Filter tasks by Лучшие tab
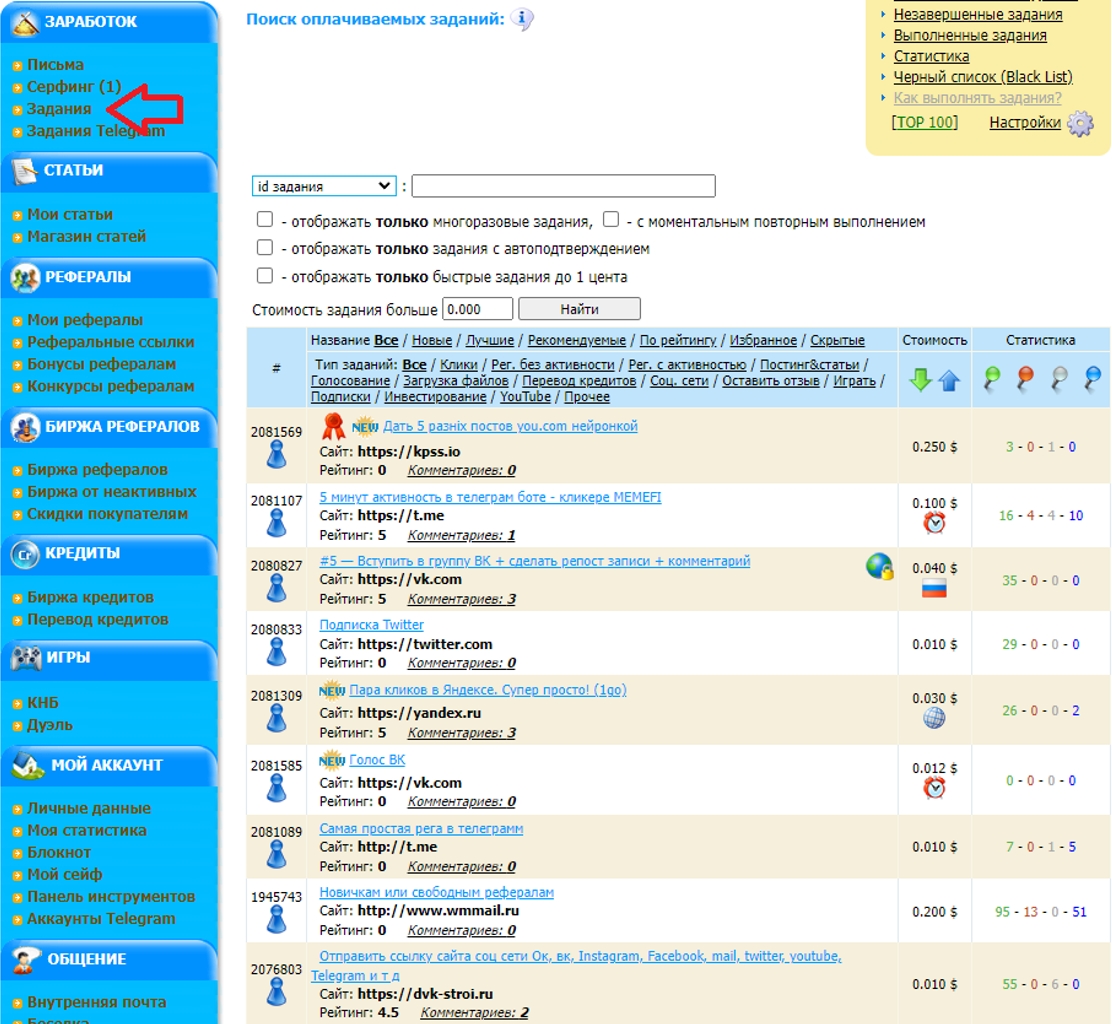 (489, 340)
